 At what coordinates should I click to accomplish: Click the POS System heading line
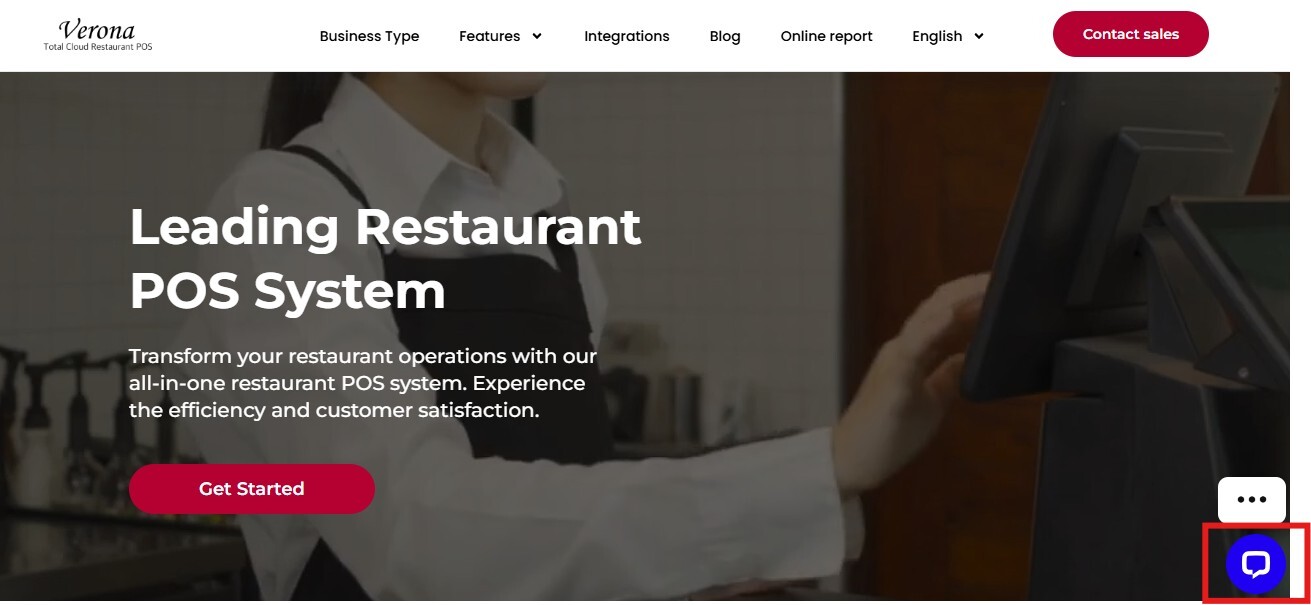tap(287, 291)
